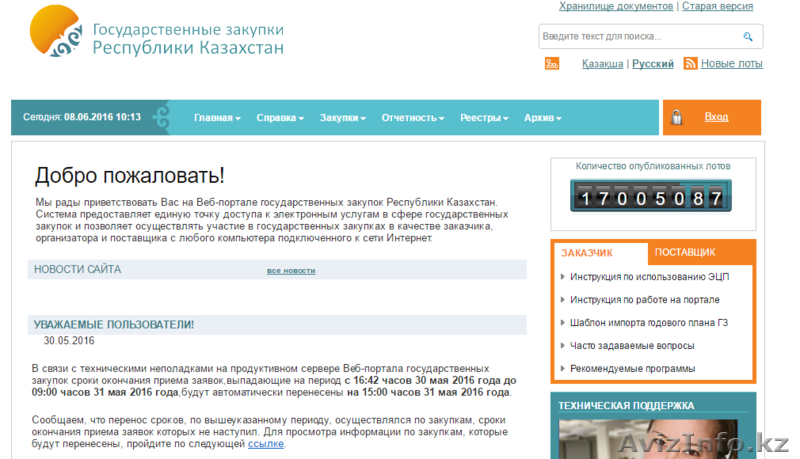Click the padlock login icon

(x=677, y=117)
